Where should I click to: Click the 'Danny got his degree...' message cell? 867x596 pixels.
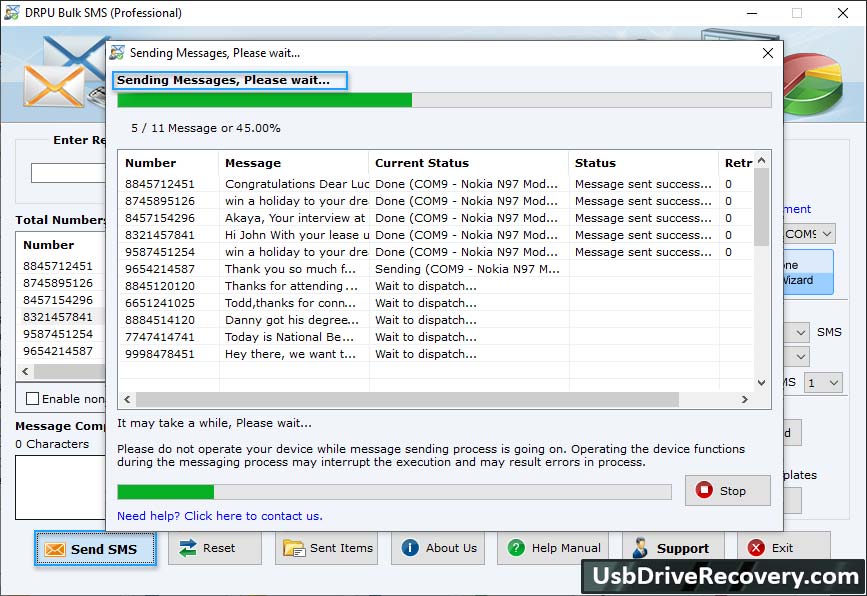pyautogui.click(x=295, y=320)
